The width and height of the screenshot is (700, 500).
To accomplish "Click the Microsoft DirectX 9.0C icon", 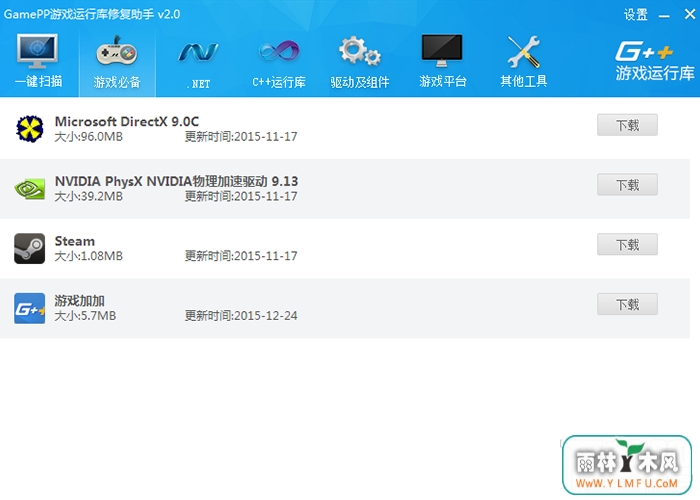I will (29, 129).
